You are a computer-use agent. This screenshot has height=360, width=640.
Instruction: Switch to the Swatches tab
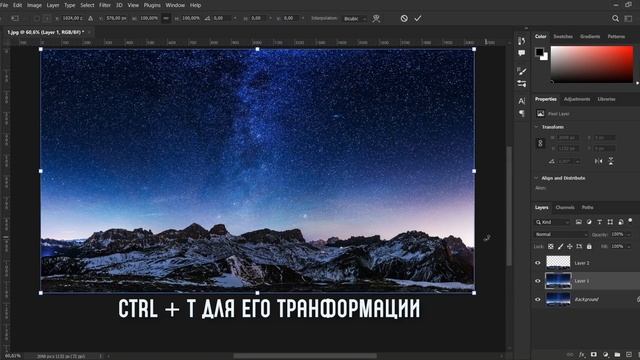tap(563, 37)
